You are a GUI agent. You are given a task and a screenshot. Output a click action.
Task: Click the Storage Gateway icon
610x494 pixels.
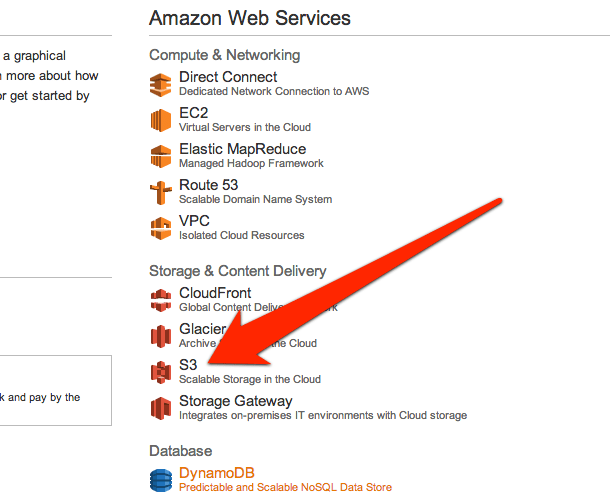[x=161, y=408]
